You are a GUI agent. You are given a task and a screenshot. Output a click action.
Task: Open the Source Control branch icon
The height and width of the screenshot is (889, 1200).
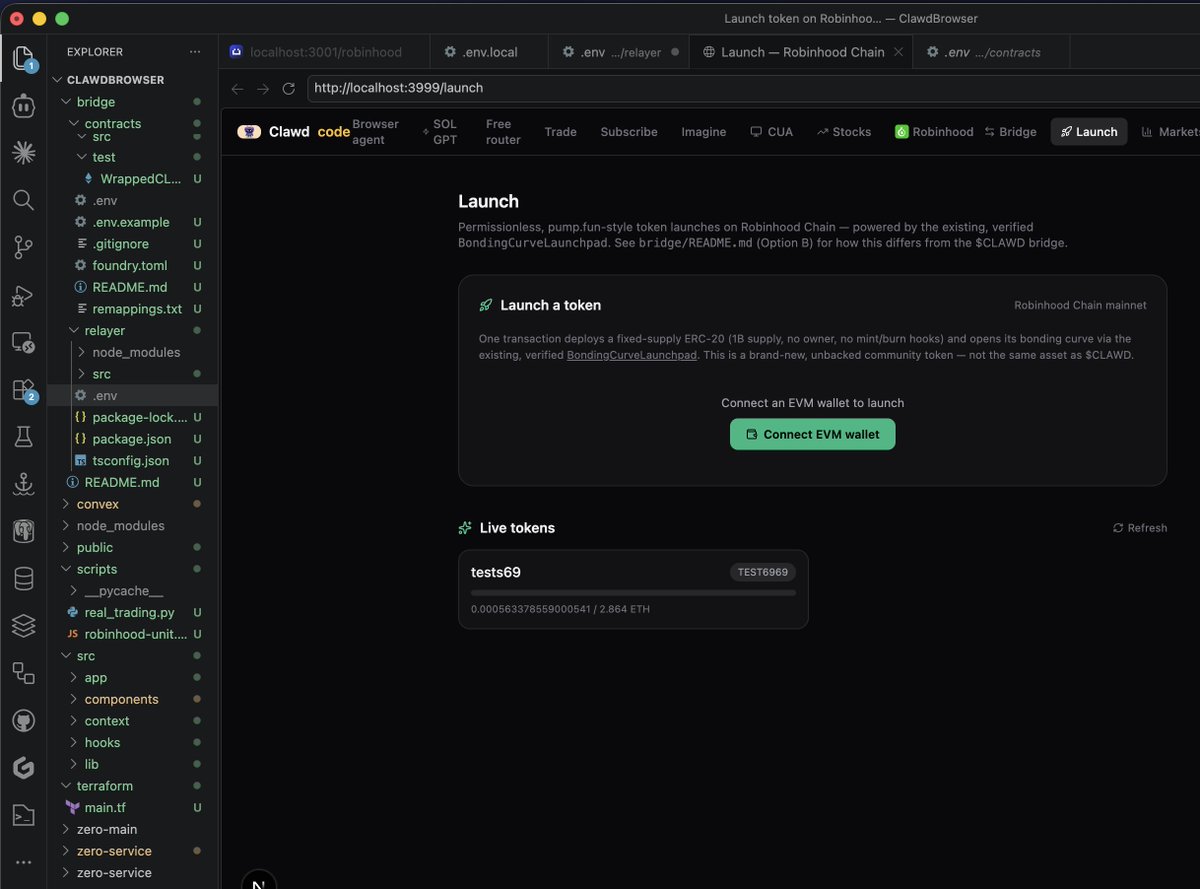pyautogui.click(x=23, y=247)
